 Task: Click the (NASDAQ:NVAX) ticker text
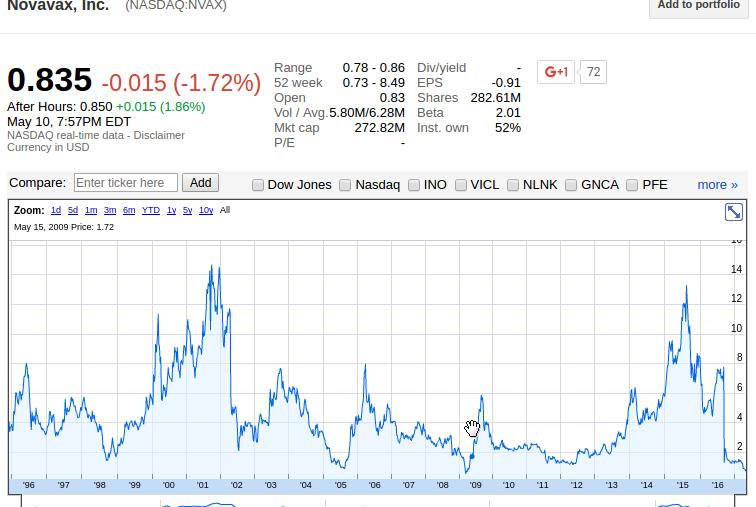[x=176, y=6]
